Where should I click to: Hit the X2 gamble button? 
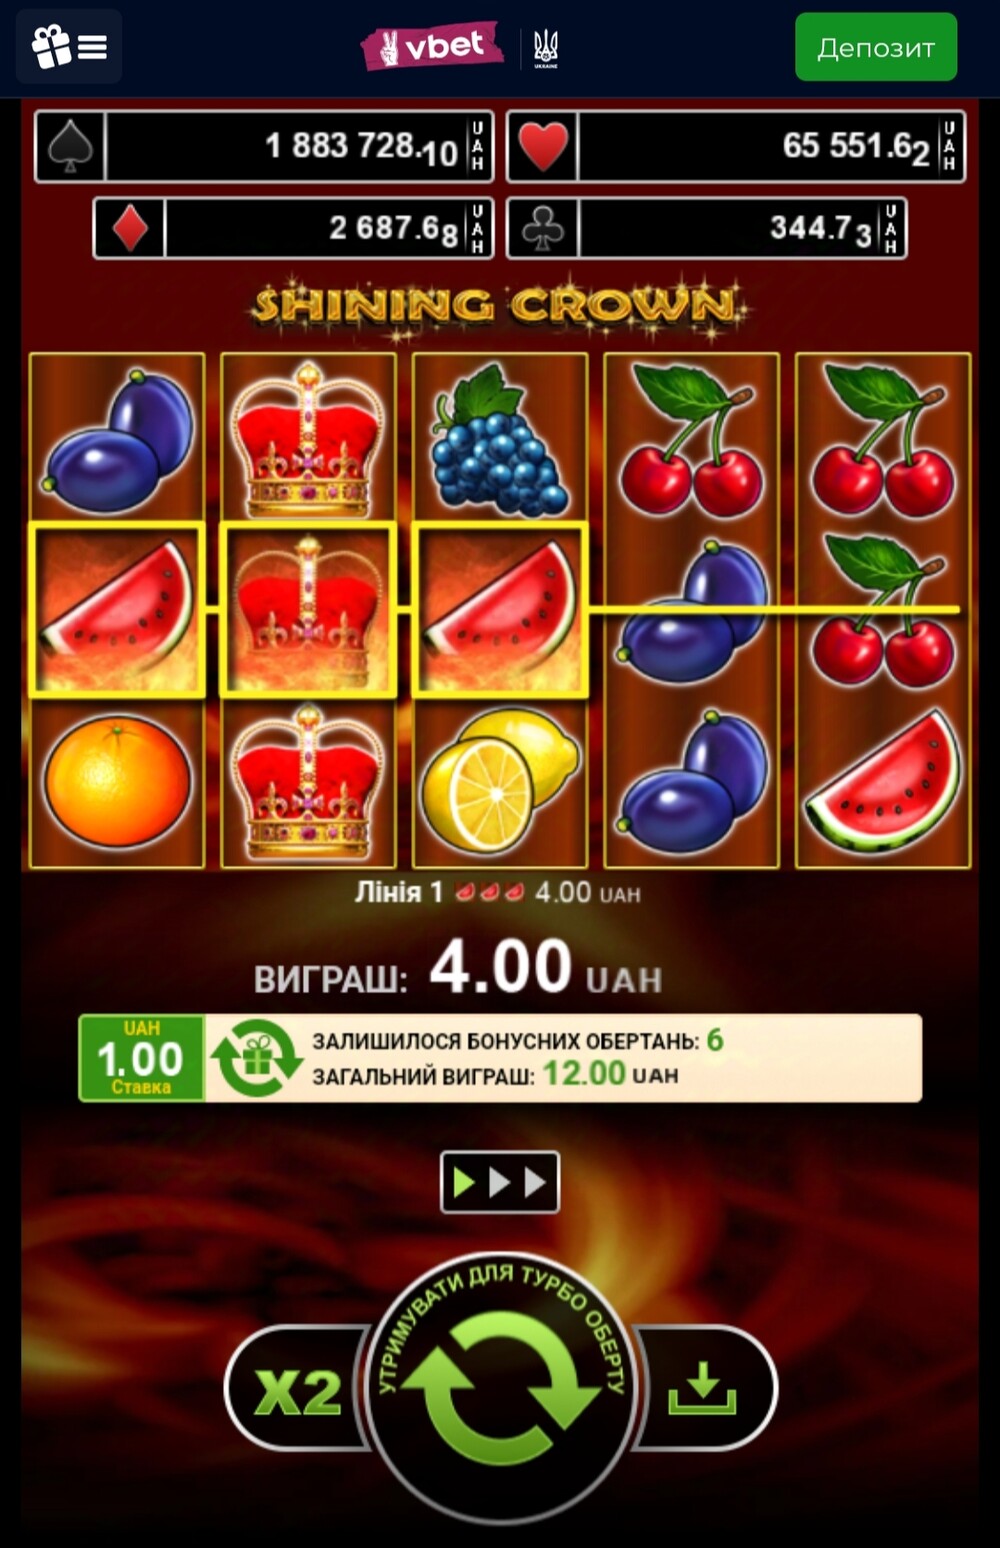[x=298, y=1390]
